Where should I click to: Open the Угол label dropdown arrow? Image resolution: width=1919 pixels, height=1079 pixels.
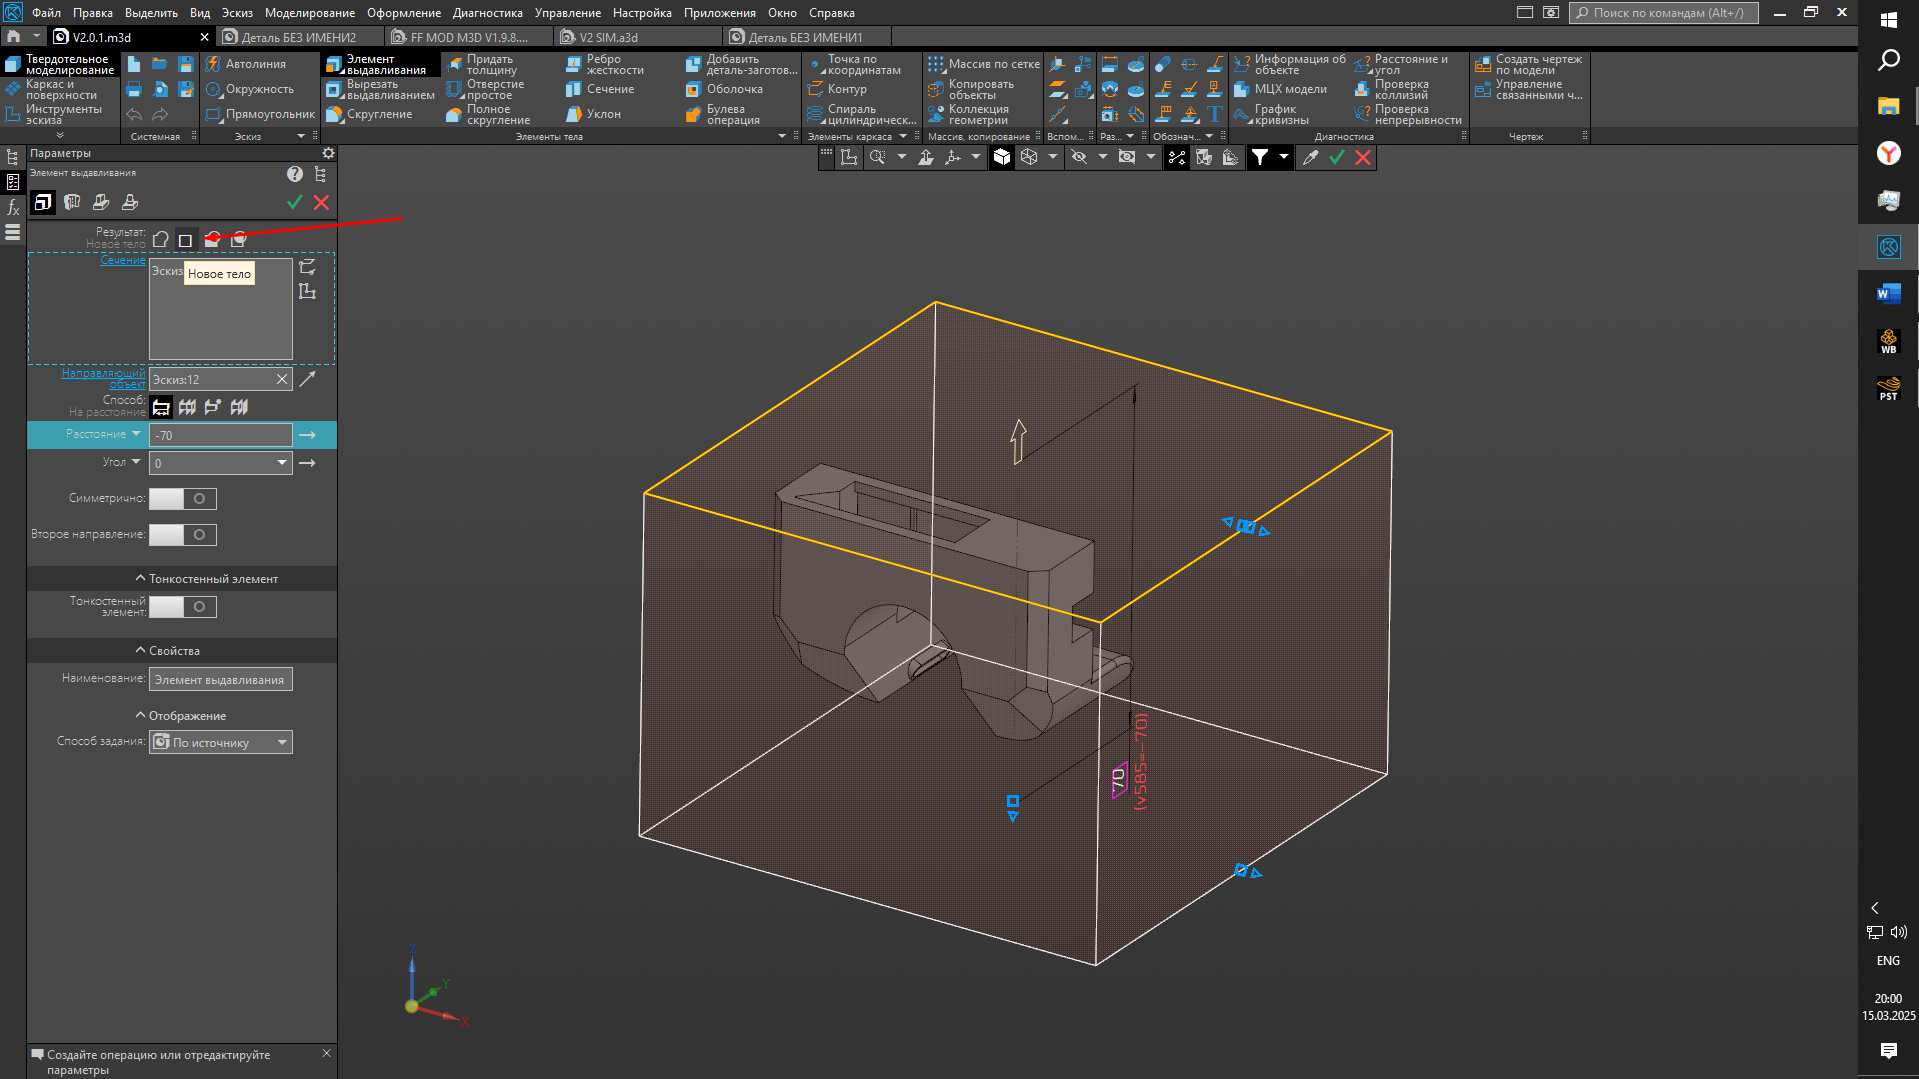point(136,462)
